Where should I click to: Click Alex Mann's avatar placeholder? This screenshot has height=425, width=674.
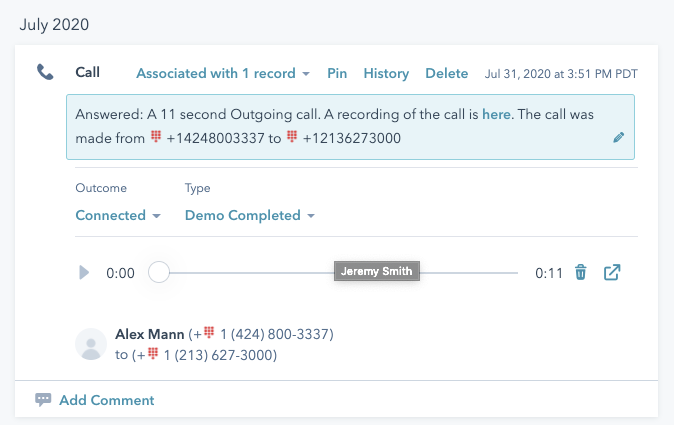tap(91, 344)
